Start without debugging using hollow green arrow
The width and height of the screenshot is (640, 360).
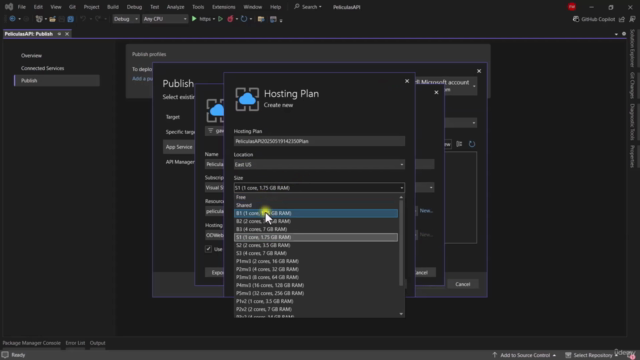[220, 19]
